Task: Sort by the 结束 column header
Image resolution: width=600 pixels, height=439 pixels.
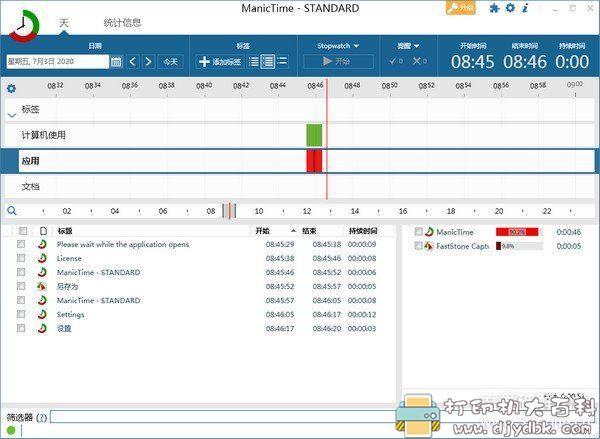Action: coord(309,231)
